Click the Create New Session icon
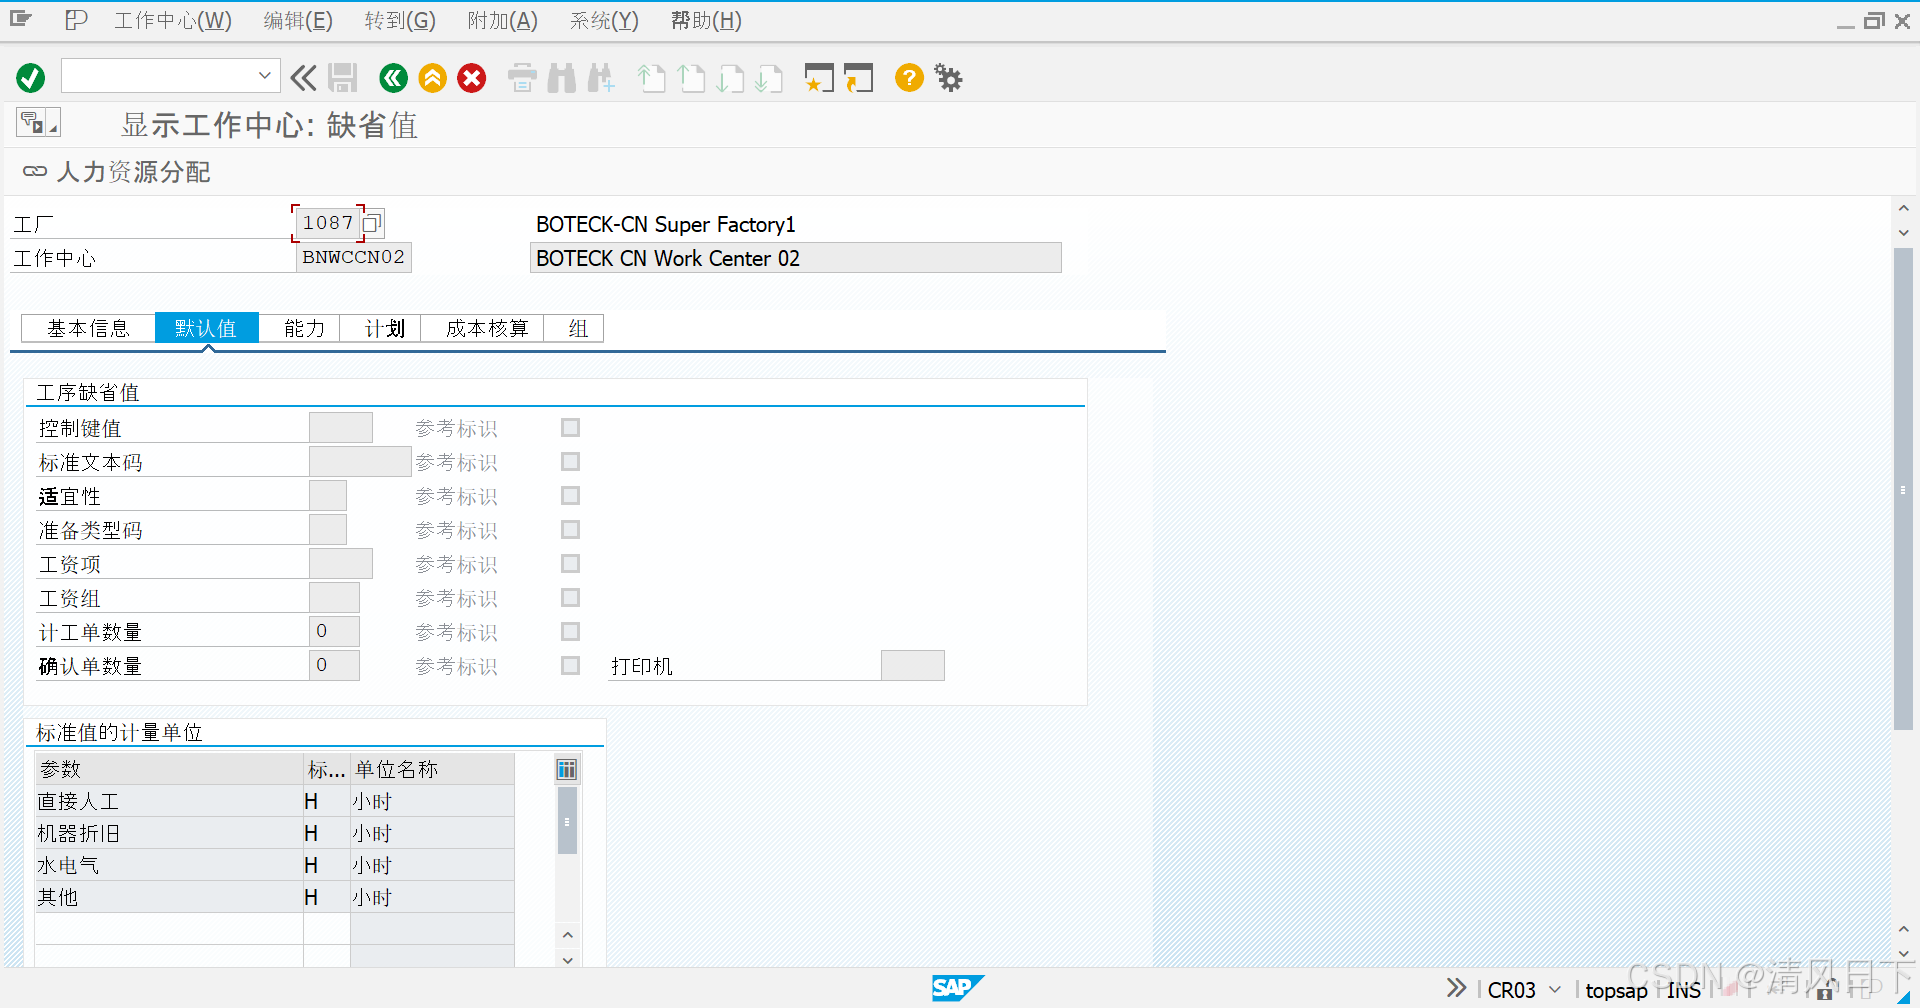The height and width of the screenshot is (1008, 1920). point(819,78)
